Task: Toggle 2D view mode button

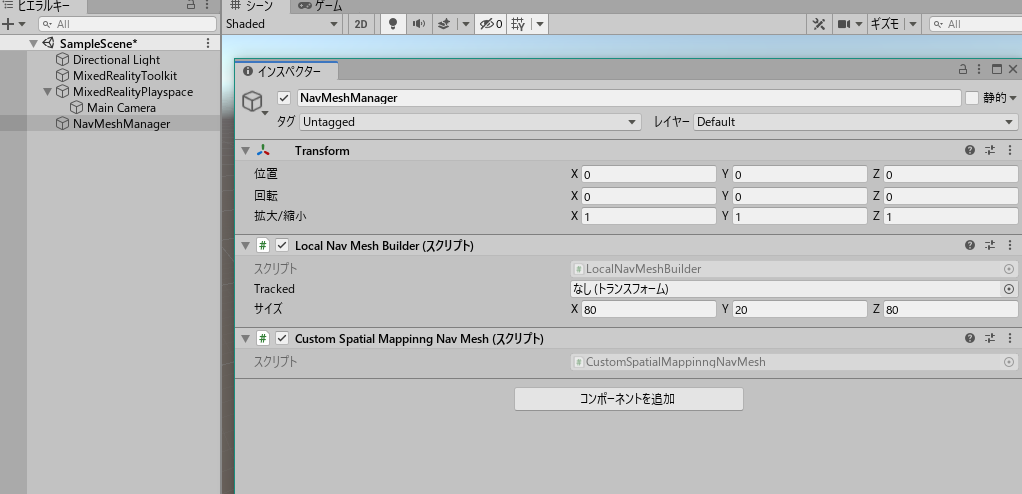Action: [360, 24]
